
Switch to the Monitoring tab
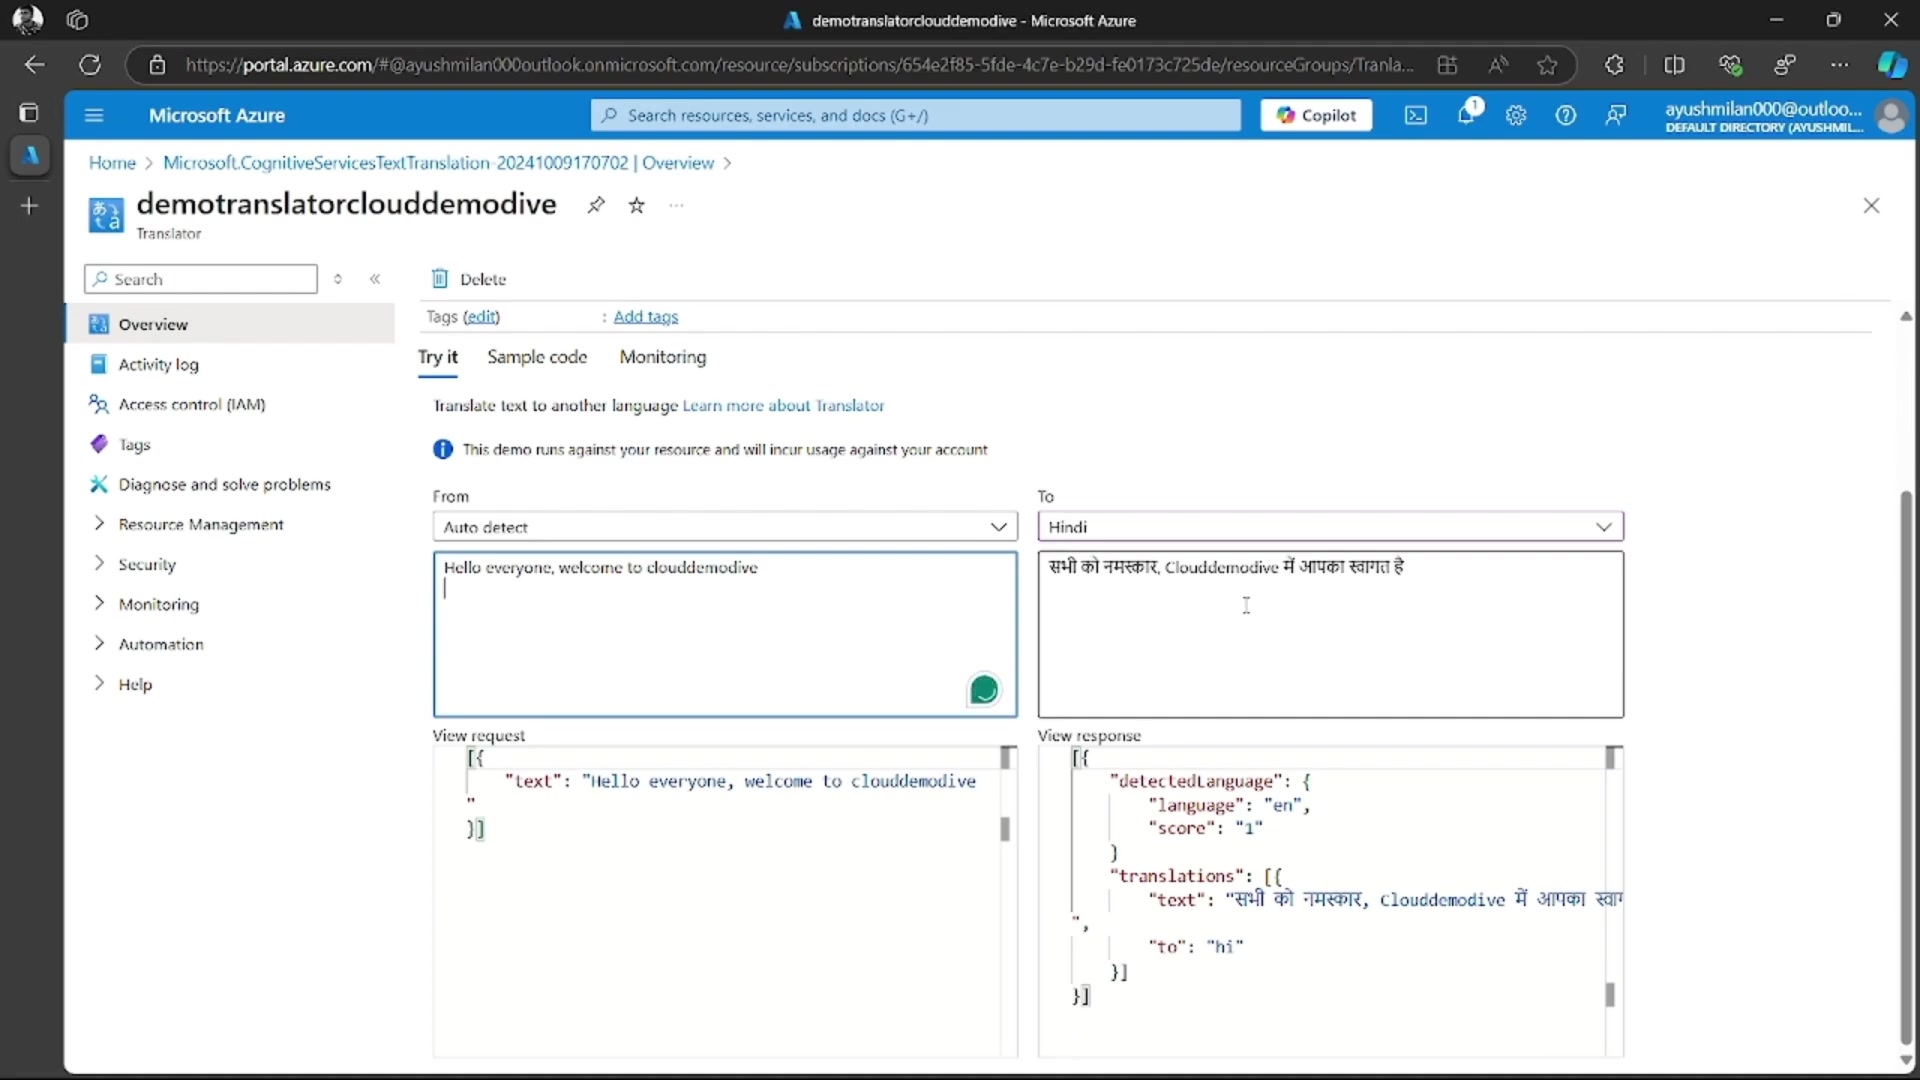click(662, 357)
